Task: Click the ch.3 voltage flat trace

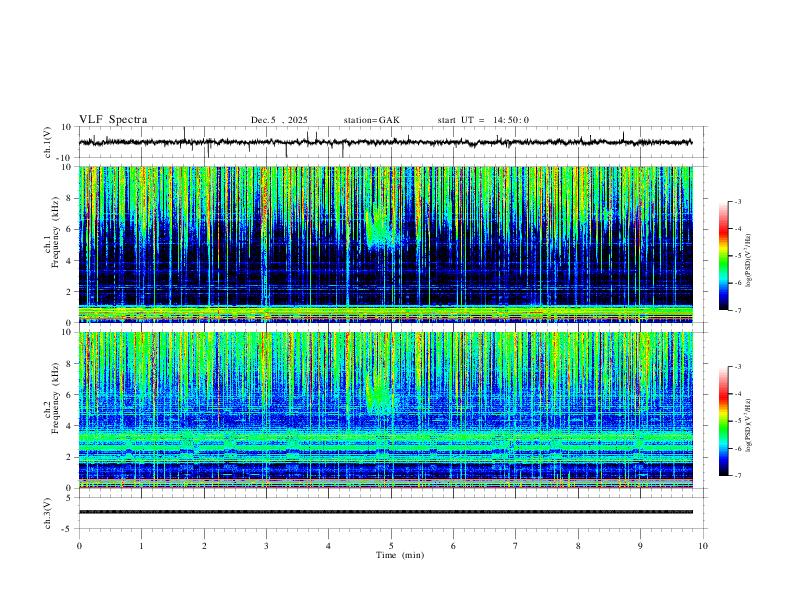Action: tap(385, 512)
